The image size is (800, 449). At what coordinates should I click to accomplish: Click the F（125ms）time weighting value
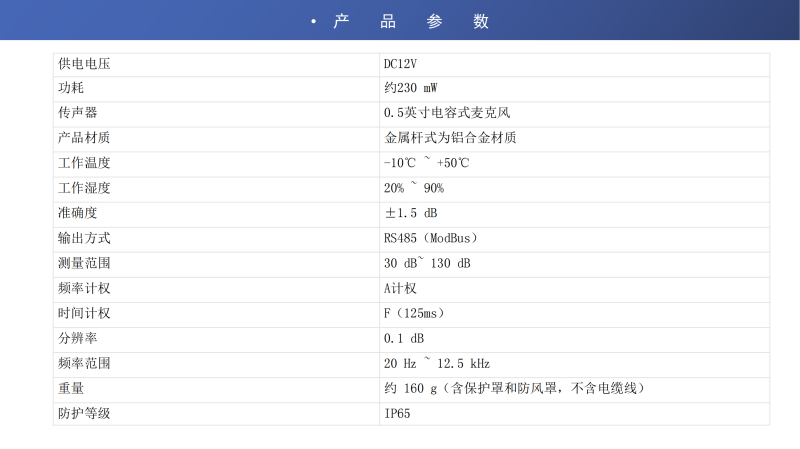(414, 313)
